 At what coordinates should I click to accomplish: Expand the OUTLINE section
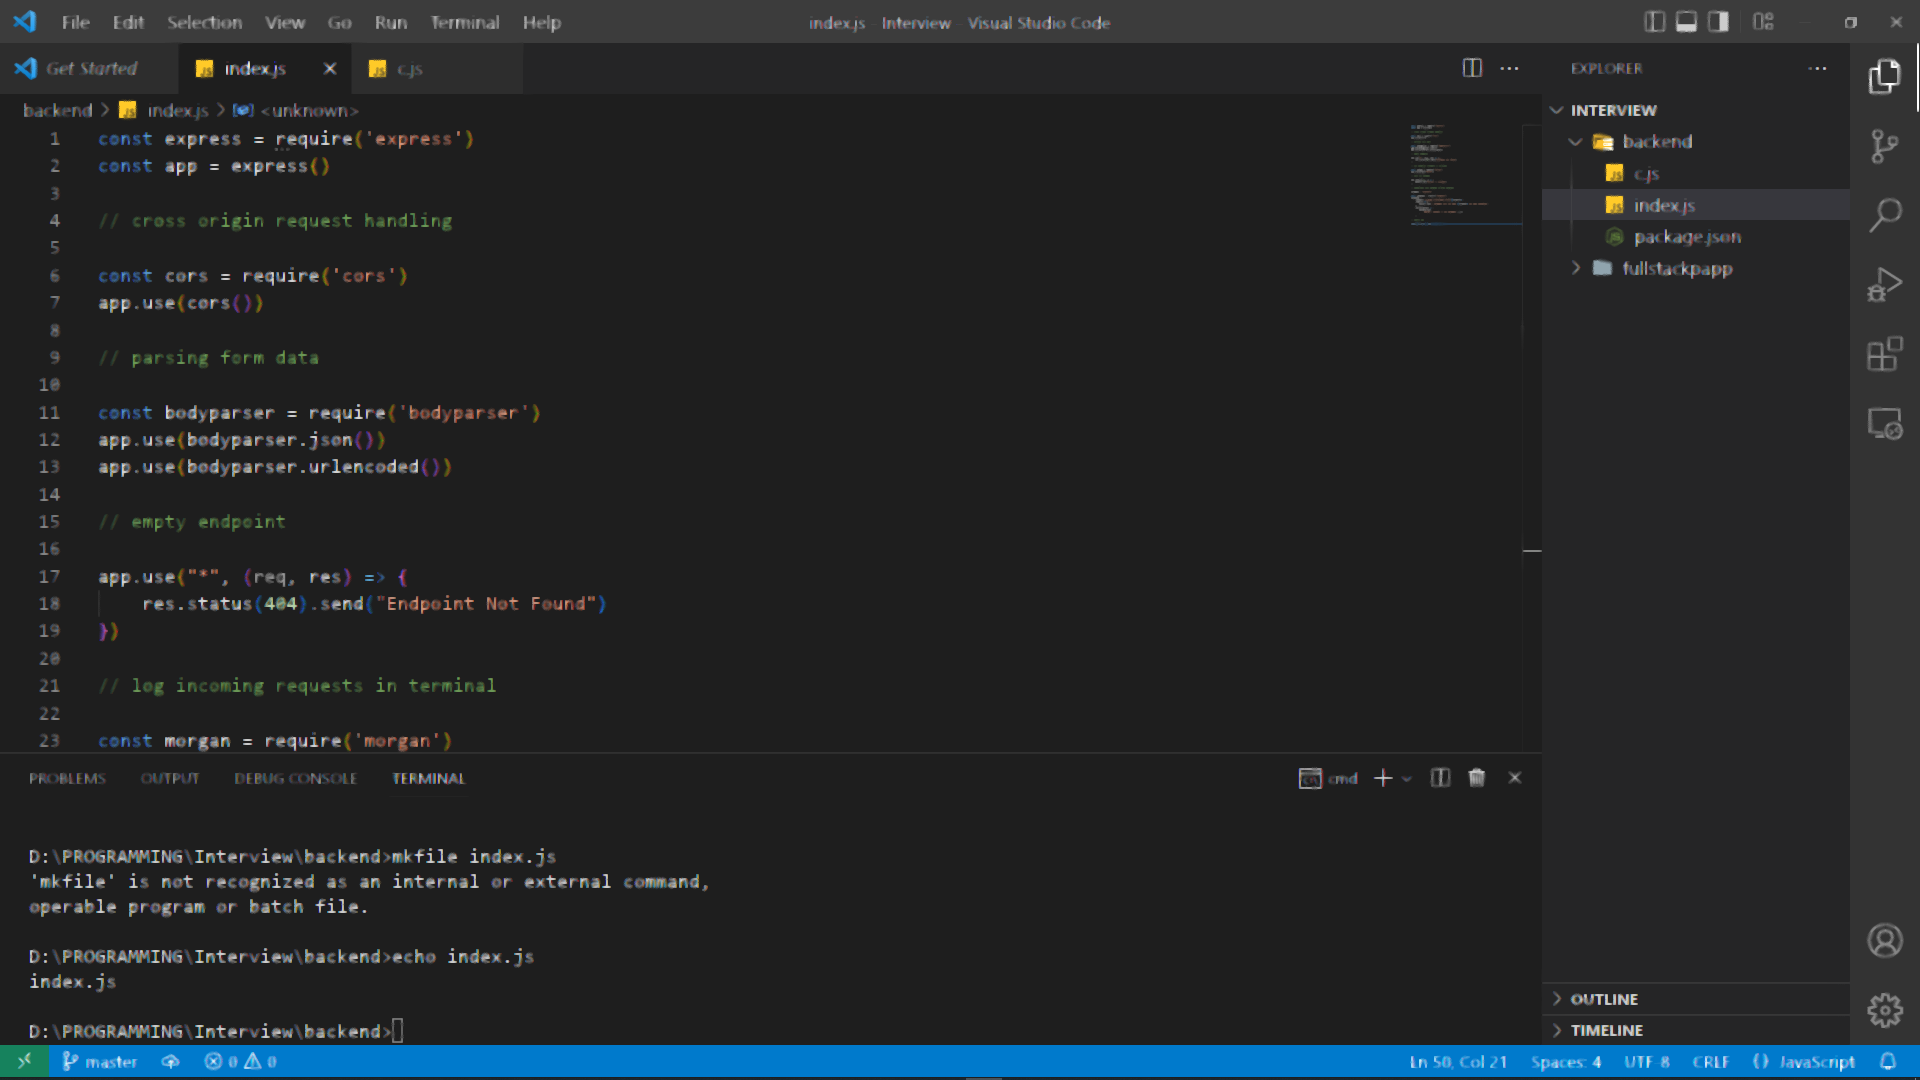(1696, 999)
